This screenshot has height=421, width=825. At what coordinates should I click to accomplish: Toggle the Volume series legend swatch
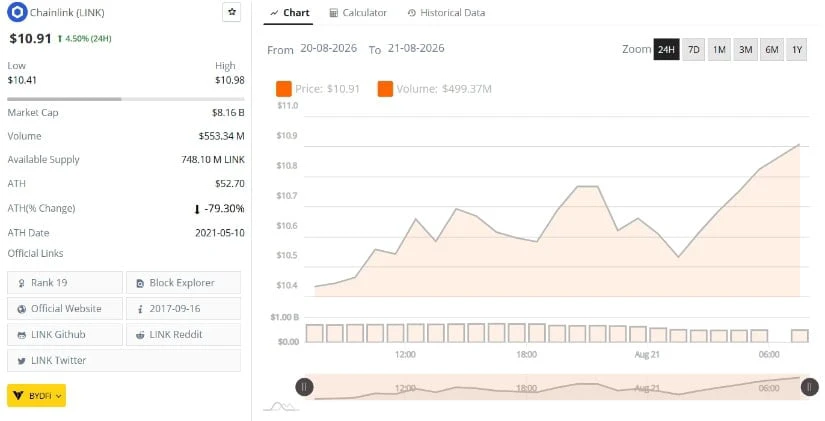click(385, 89)
